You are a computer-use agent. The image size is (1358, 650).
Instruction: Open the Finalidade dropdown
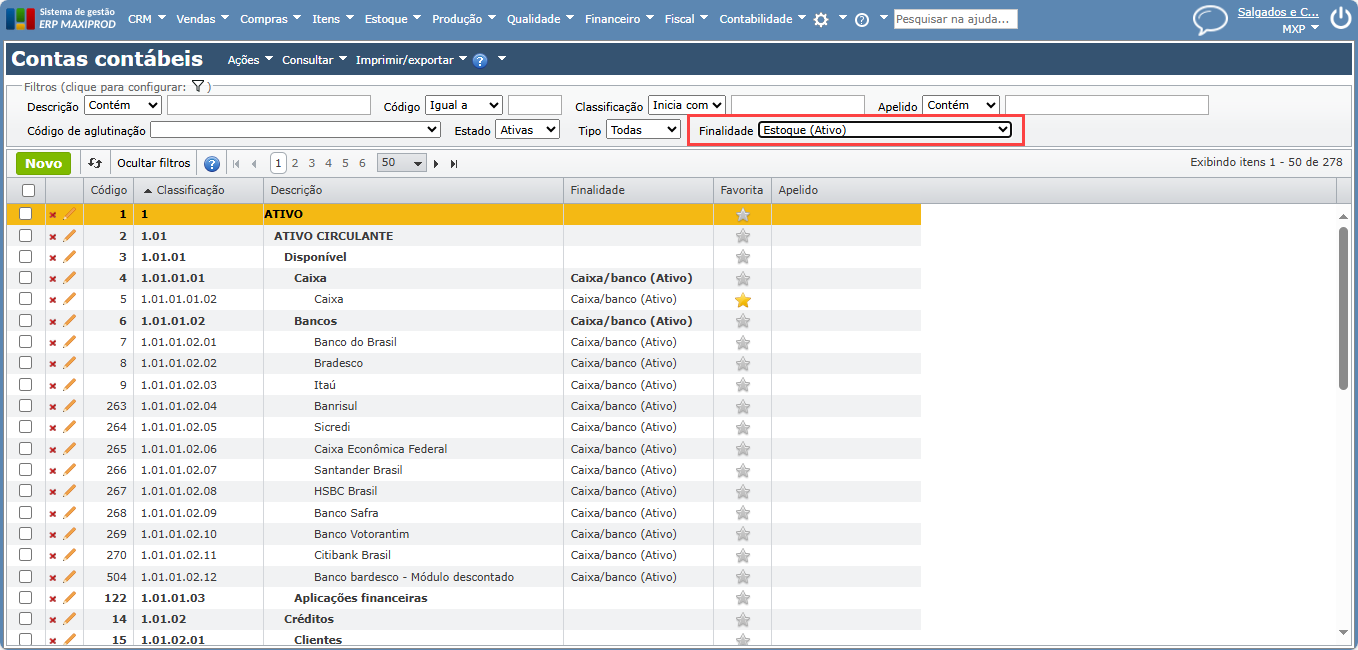tap(884, 130)
